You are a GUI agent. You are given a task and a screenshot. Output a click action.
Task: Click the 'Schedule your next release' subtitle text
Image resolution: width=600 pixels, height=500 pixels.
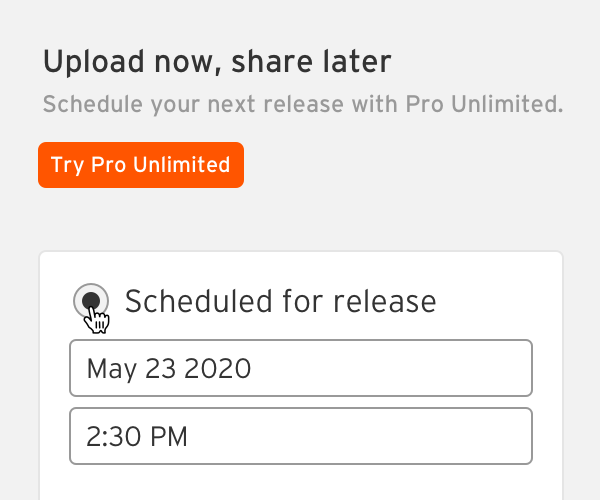click(193, 104)
